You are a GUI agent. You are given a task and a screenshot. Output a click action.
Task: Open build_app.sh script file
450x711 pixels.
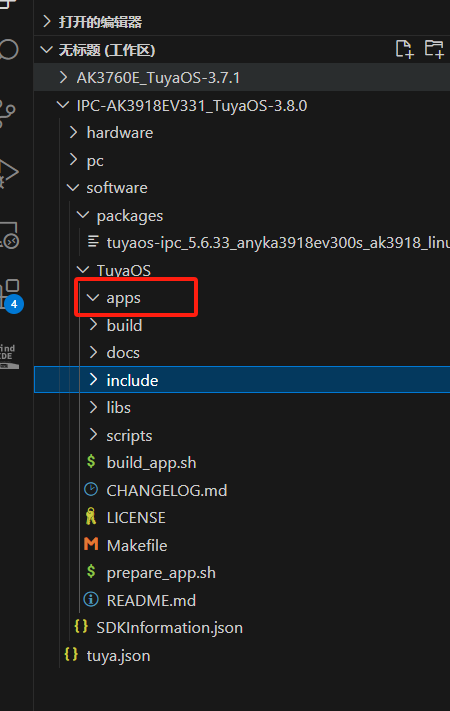click(x=242, y=463)
